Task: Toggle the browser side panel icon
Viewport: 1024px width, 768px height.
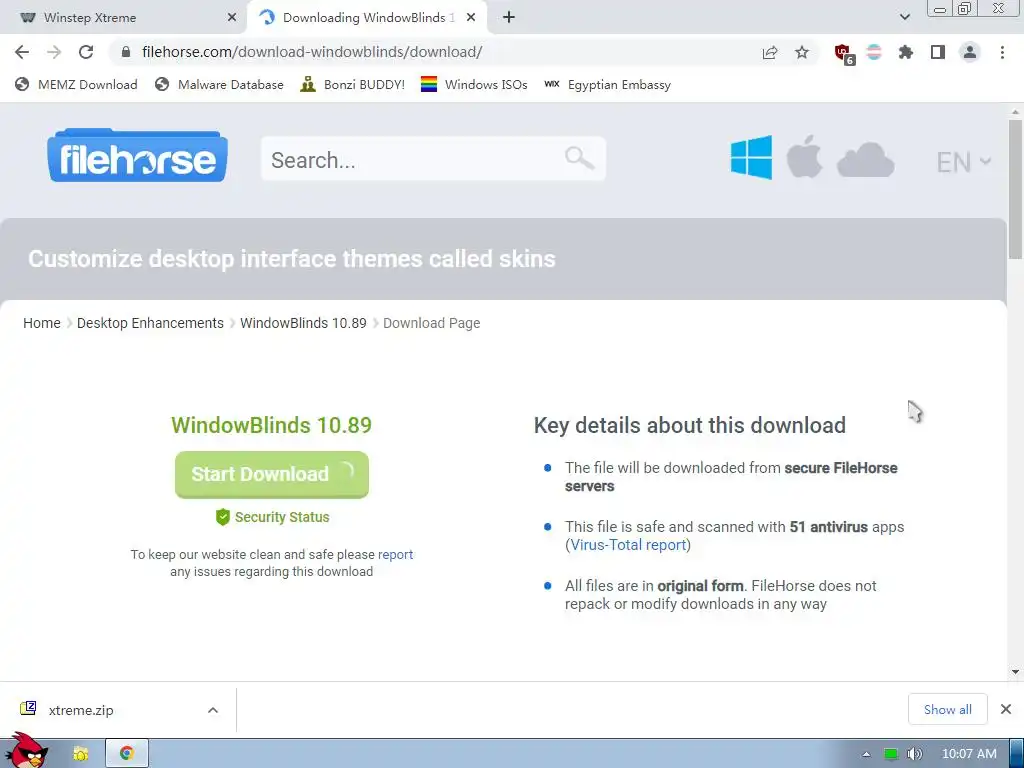Action: coord(938,52)
